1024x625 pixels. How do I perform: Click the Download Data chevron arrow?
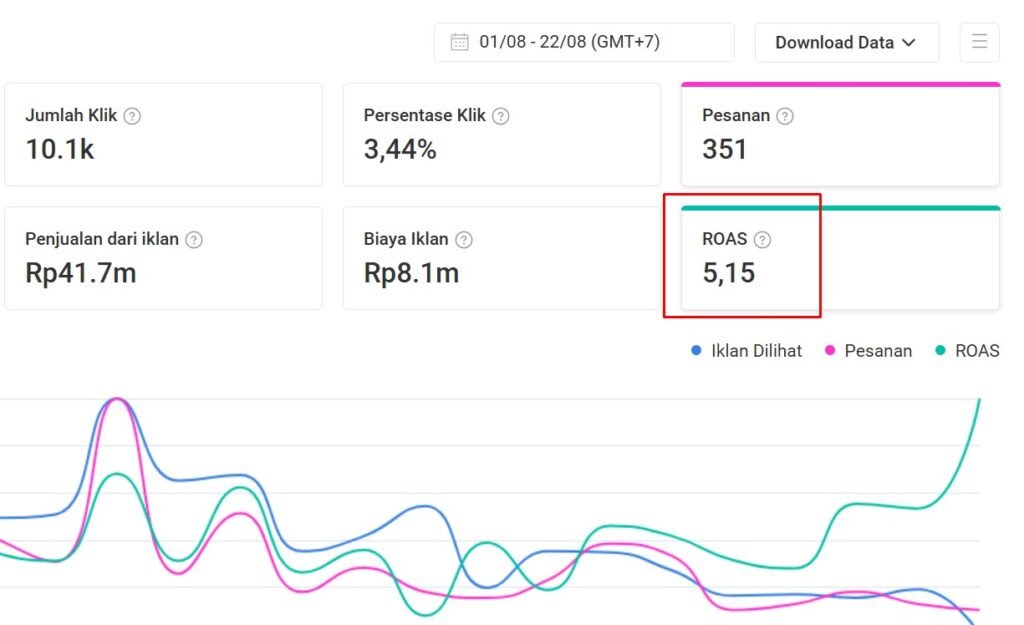(x=909, y=42)
